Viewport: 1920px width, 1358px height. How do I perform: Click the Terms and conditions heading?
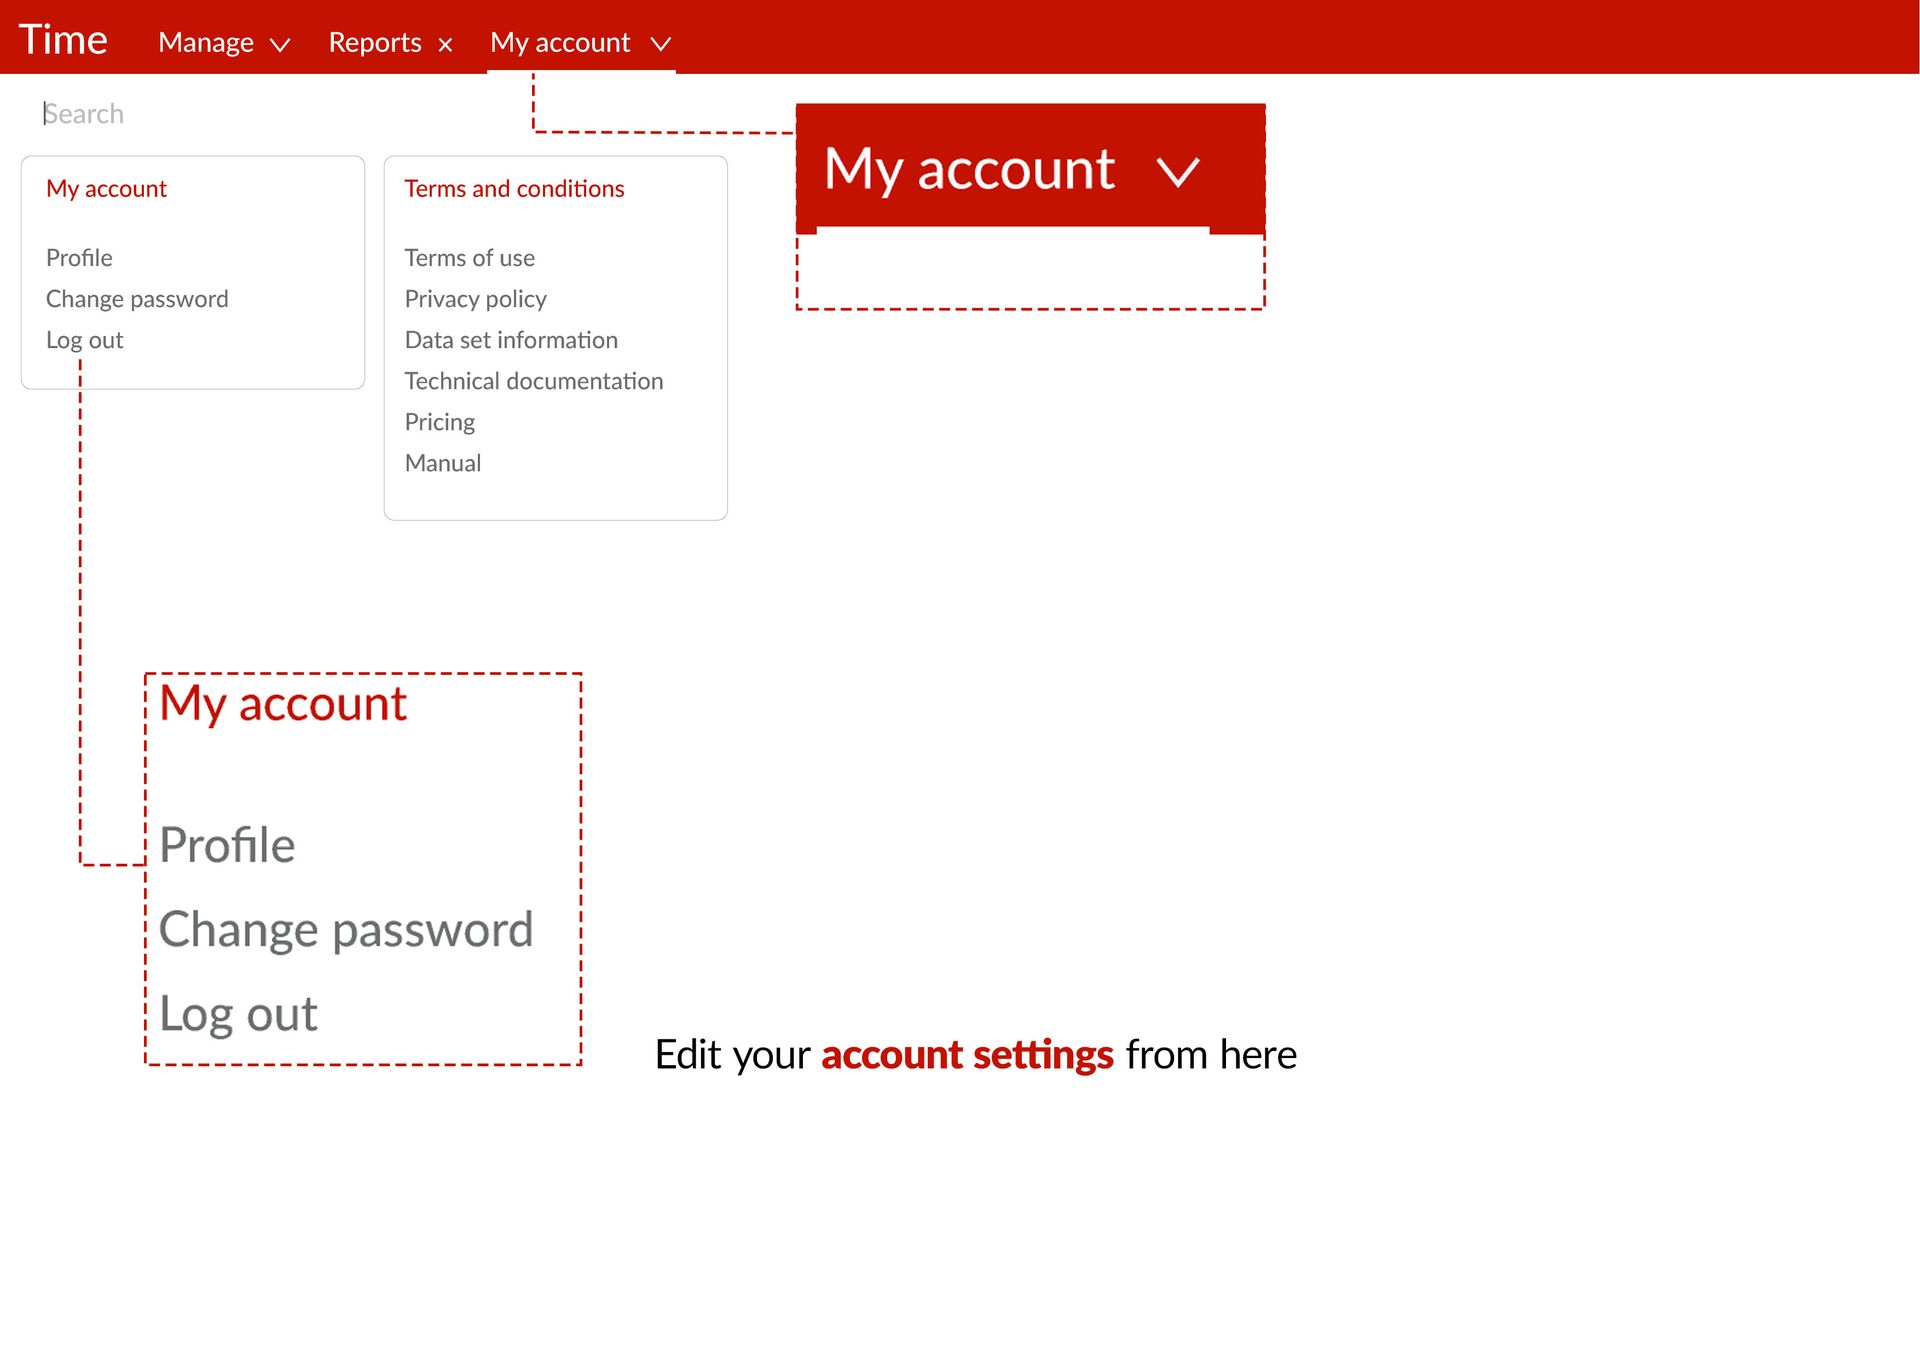514,189
